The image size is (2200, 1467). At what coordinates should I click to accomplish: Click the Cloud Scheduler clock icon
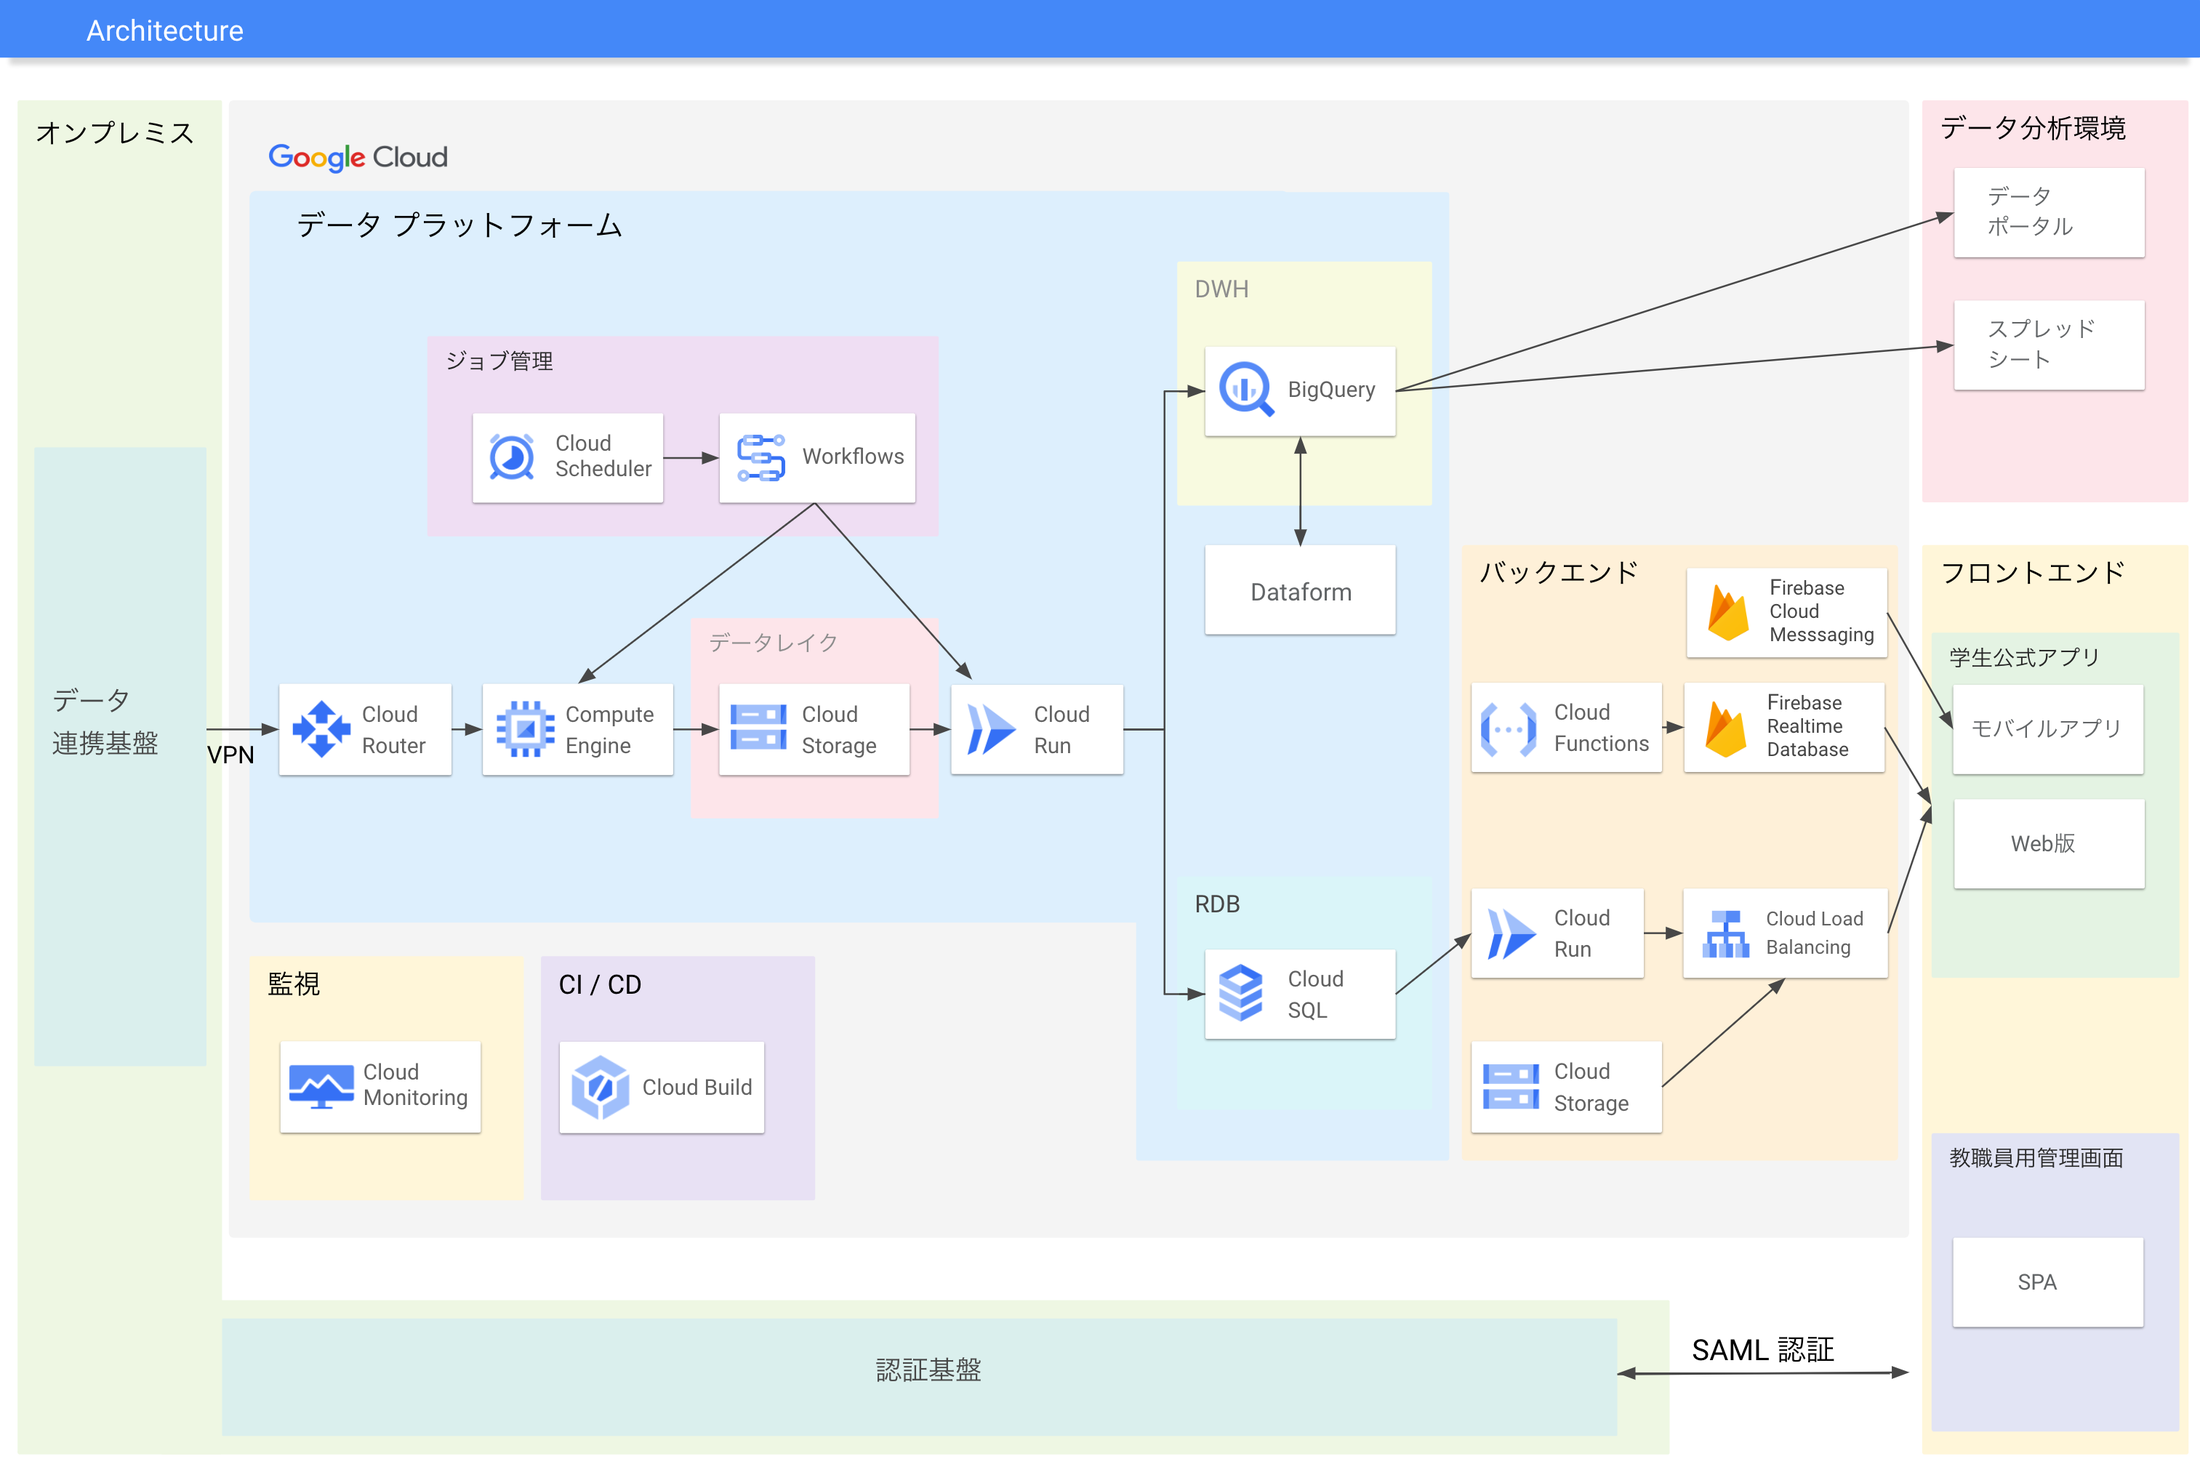click(x=511, y=457)
